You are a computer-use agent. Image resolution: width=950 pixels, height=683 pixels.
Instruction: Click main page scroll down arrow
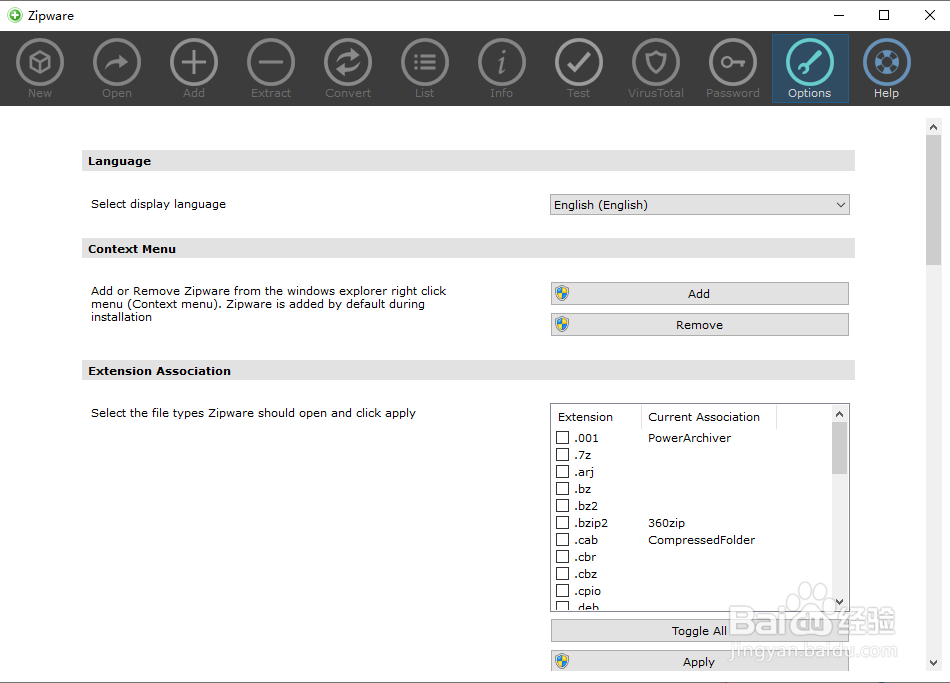click(933, 663)
